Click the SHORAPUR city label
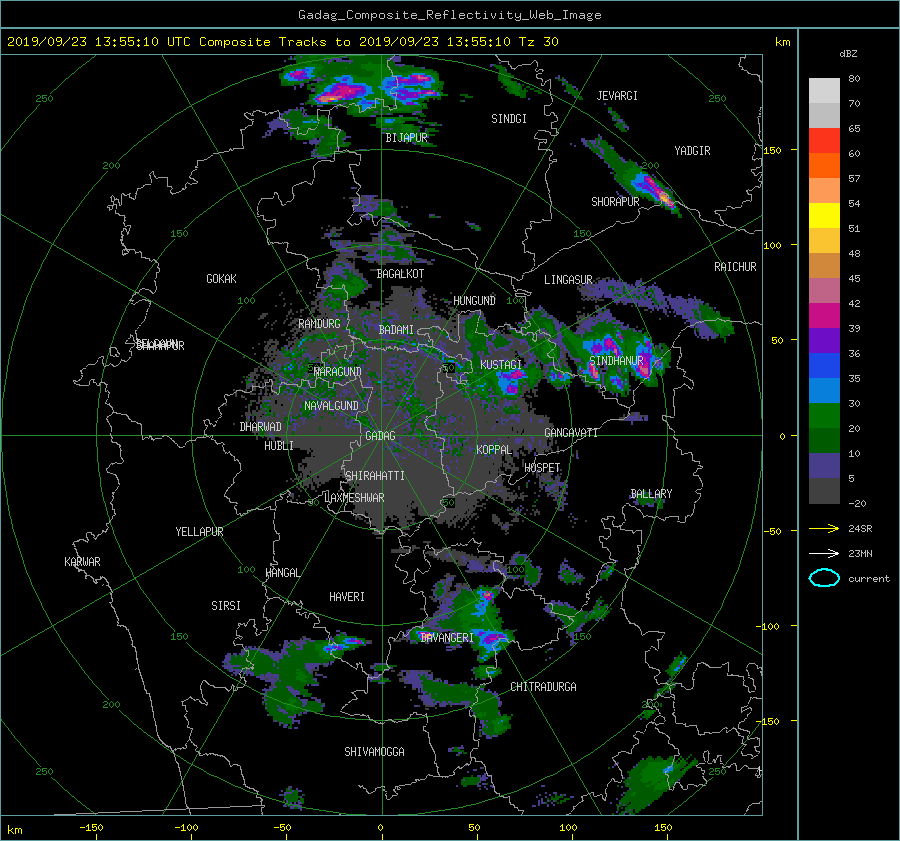This screenshot has height=841, width=900. point(615,202)
